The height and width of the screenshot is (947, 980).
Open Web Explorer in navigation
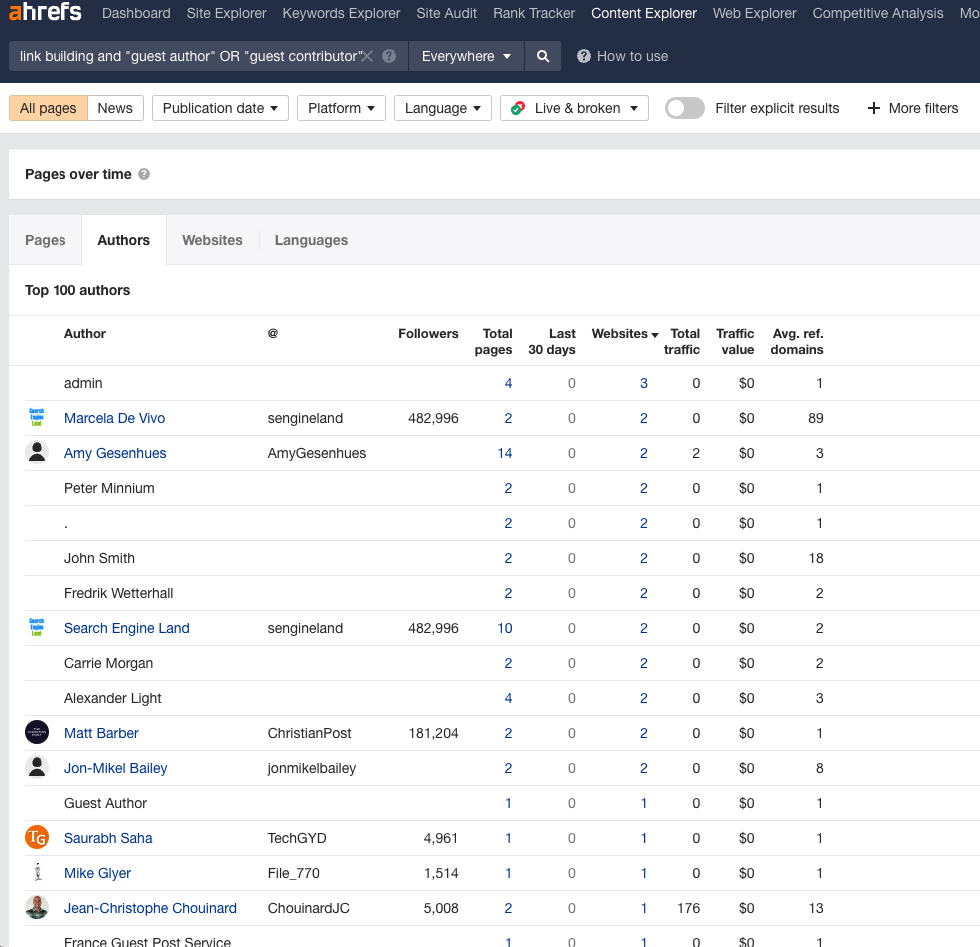click(x=754, y=13)
